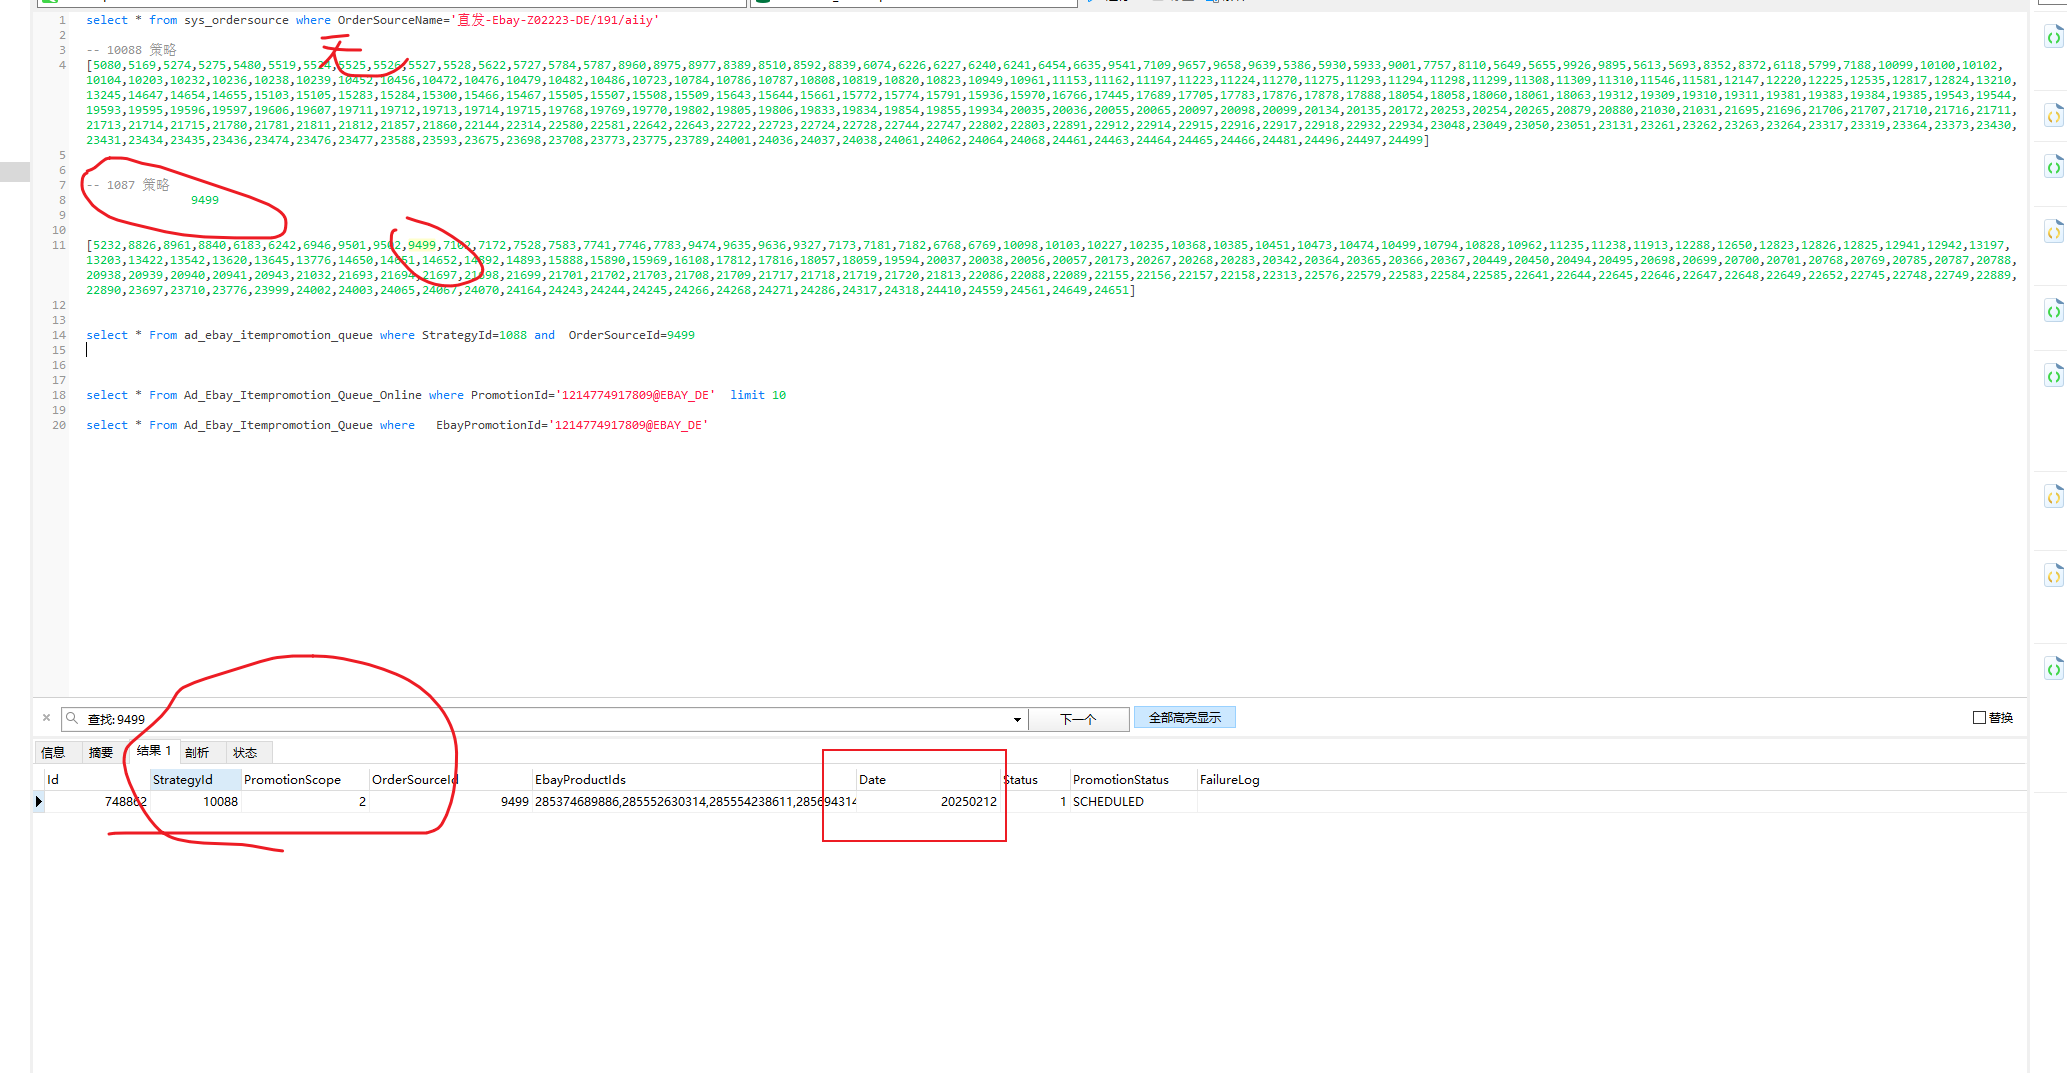Switch to the 信息 tab
This screenshot has width=2067, height=1073.
point(53,752)
